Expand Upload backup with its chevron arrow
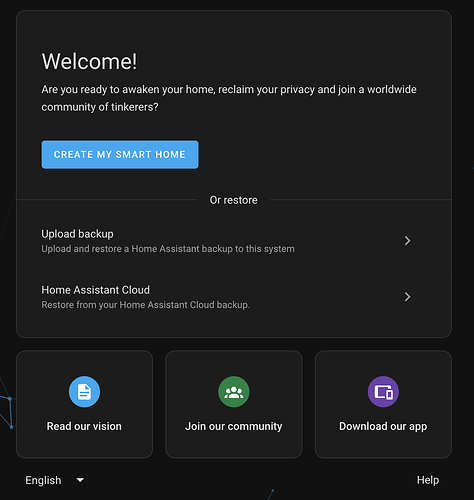Image resolution: width=474 pixels, height=500 pixels. 407,241
